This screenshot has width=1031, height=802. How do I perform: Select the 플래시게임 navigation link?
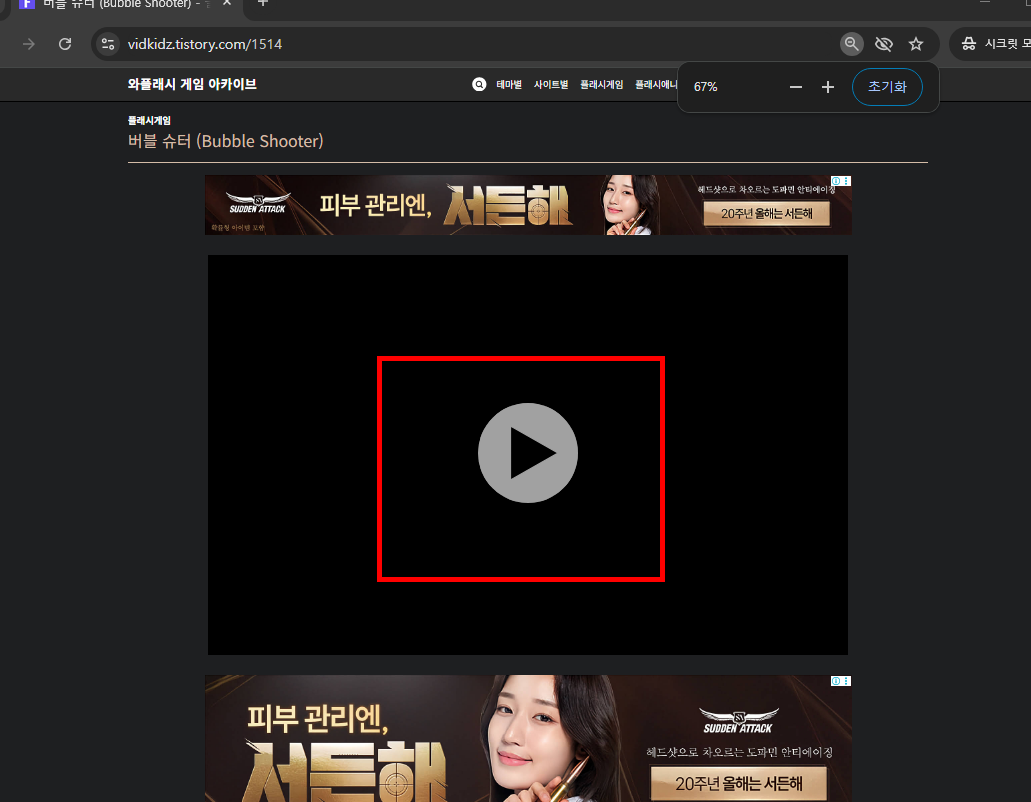pos(601,84)
